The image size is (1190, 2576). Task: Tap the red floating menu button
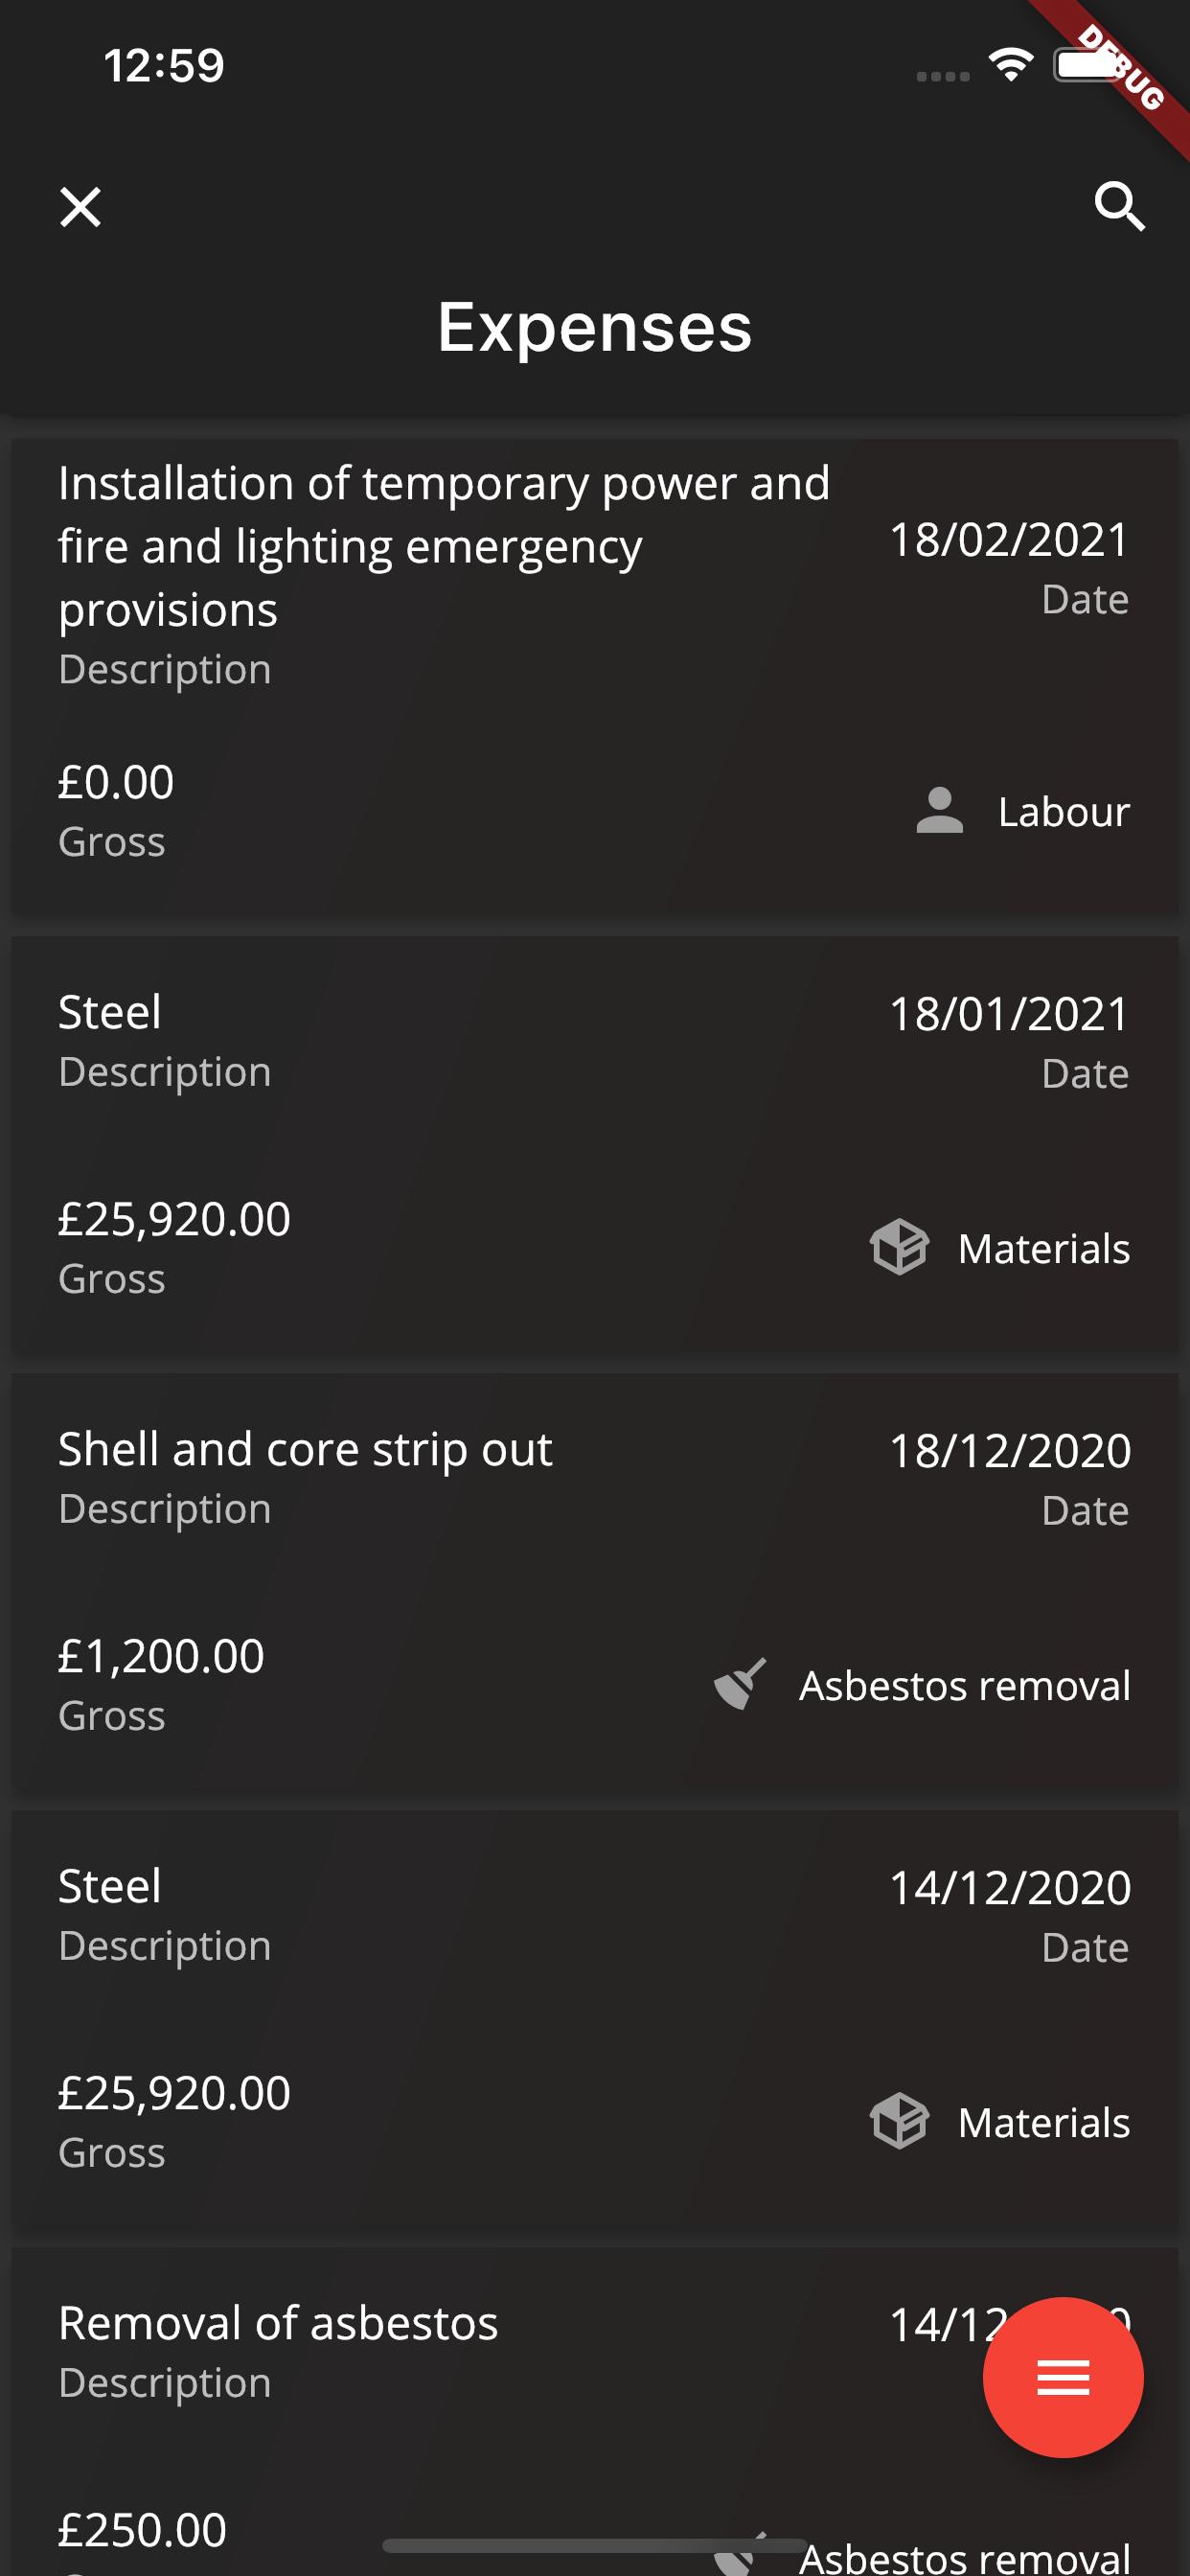click(x=1063, y=2377)
